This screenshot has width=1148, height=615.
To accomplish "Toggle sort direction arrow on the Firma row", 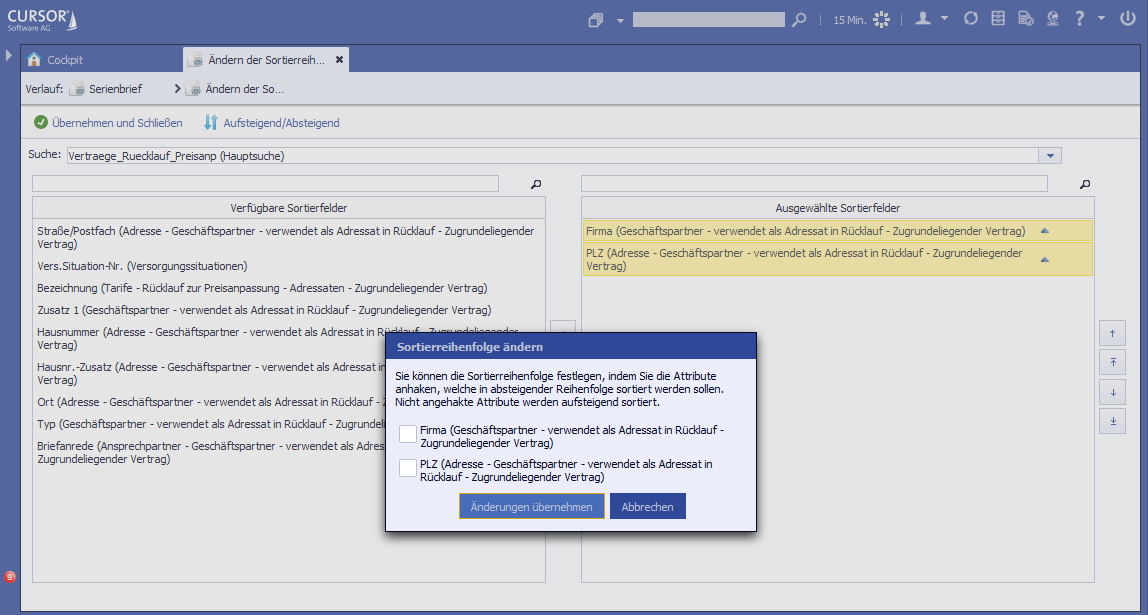I will tap(1045, 231).
